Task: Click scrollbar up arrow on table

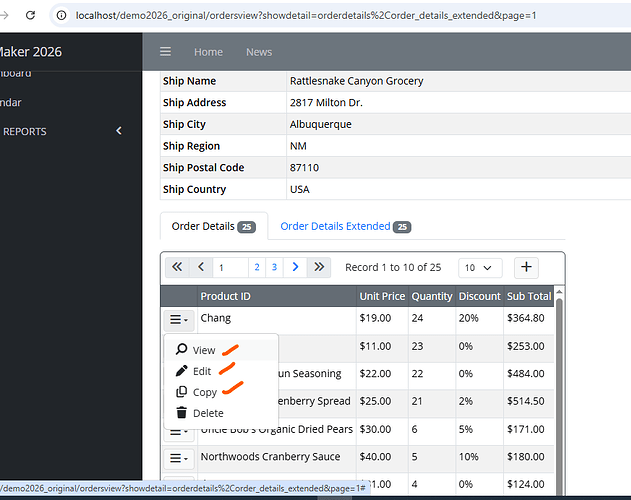Action: click(559, 291)
